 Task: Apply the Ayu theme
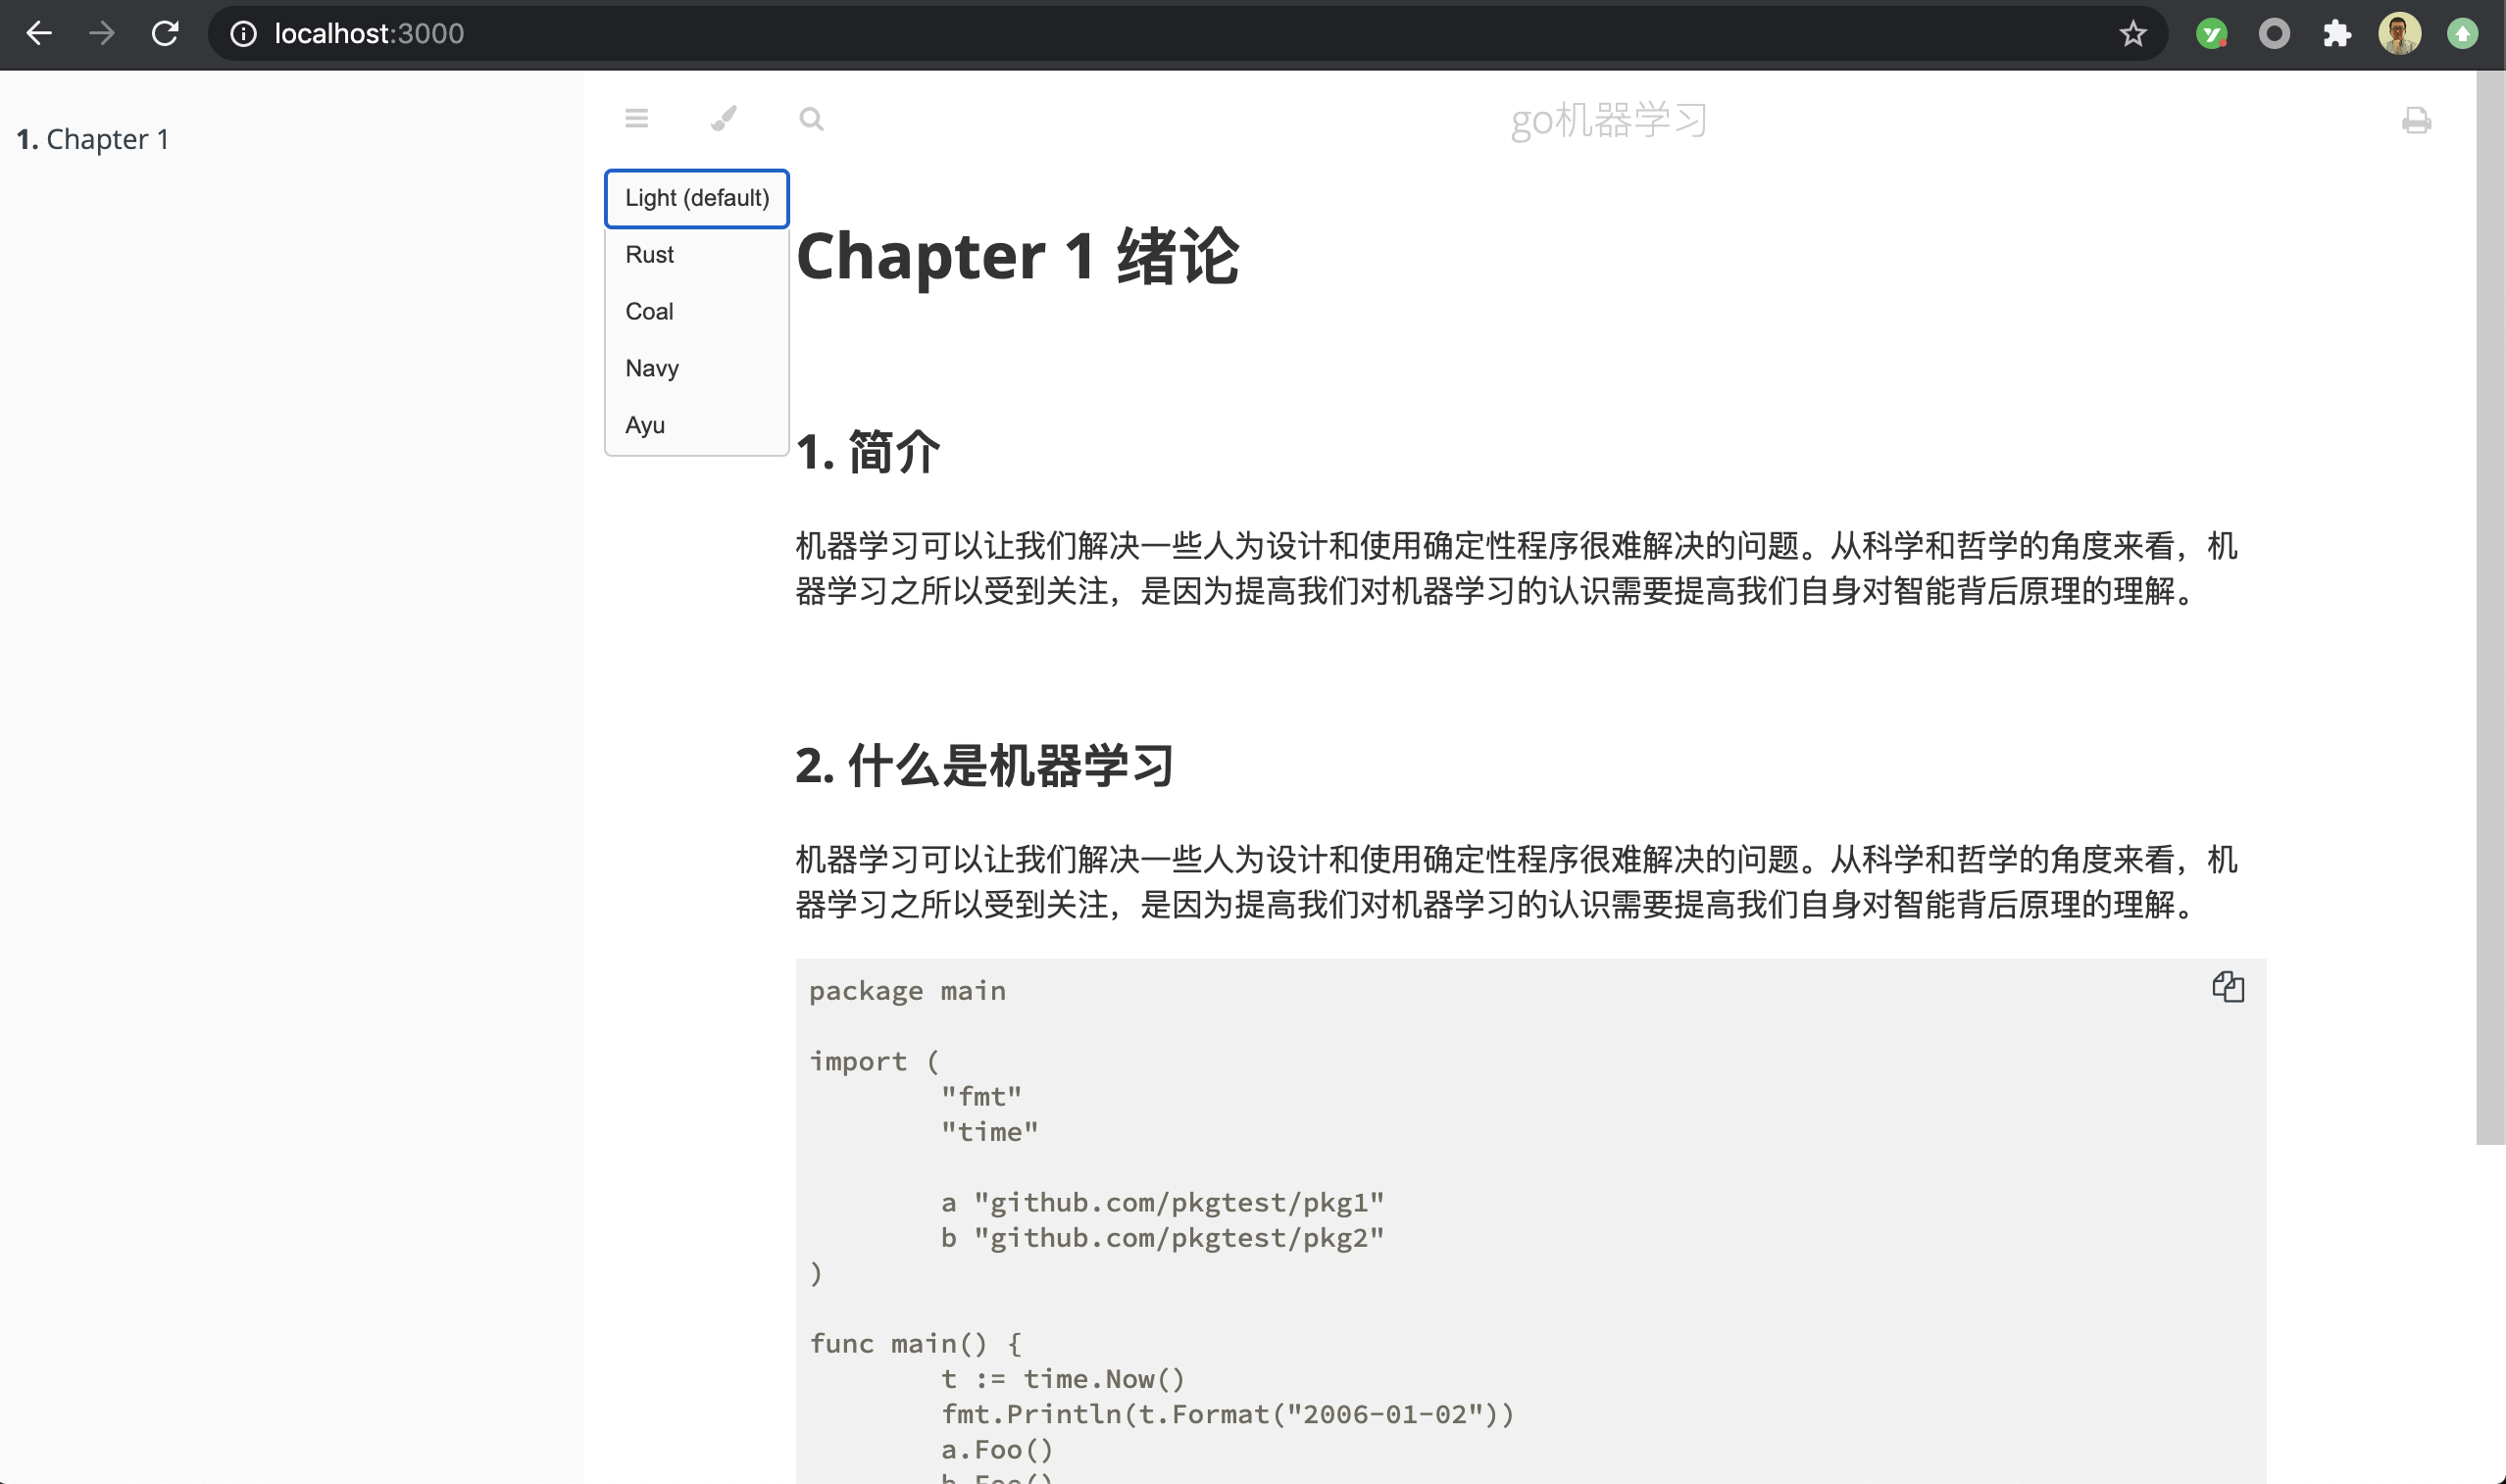[697, 426]
